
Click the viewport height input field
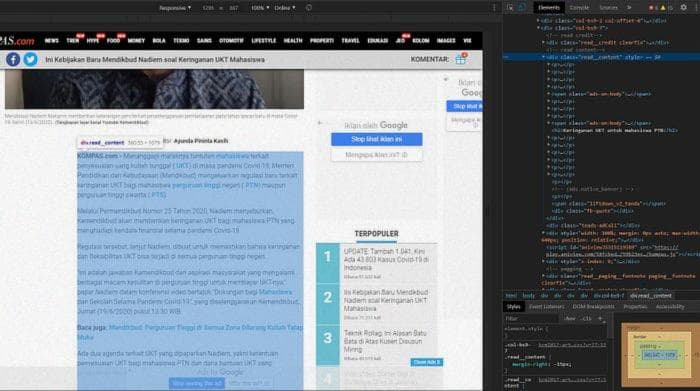click(x=233, y=8)
